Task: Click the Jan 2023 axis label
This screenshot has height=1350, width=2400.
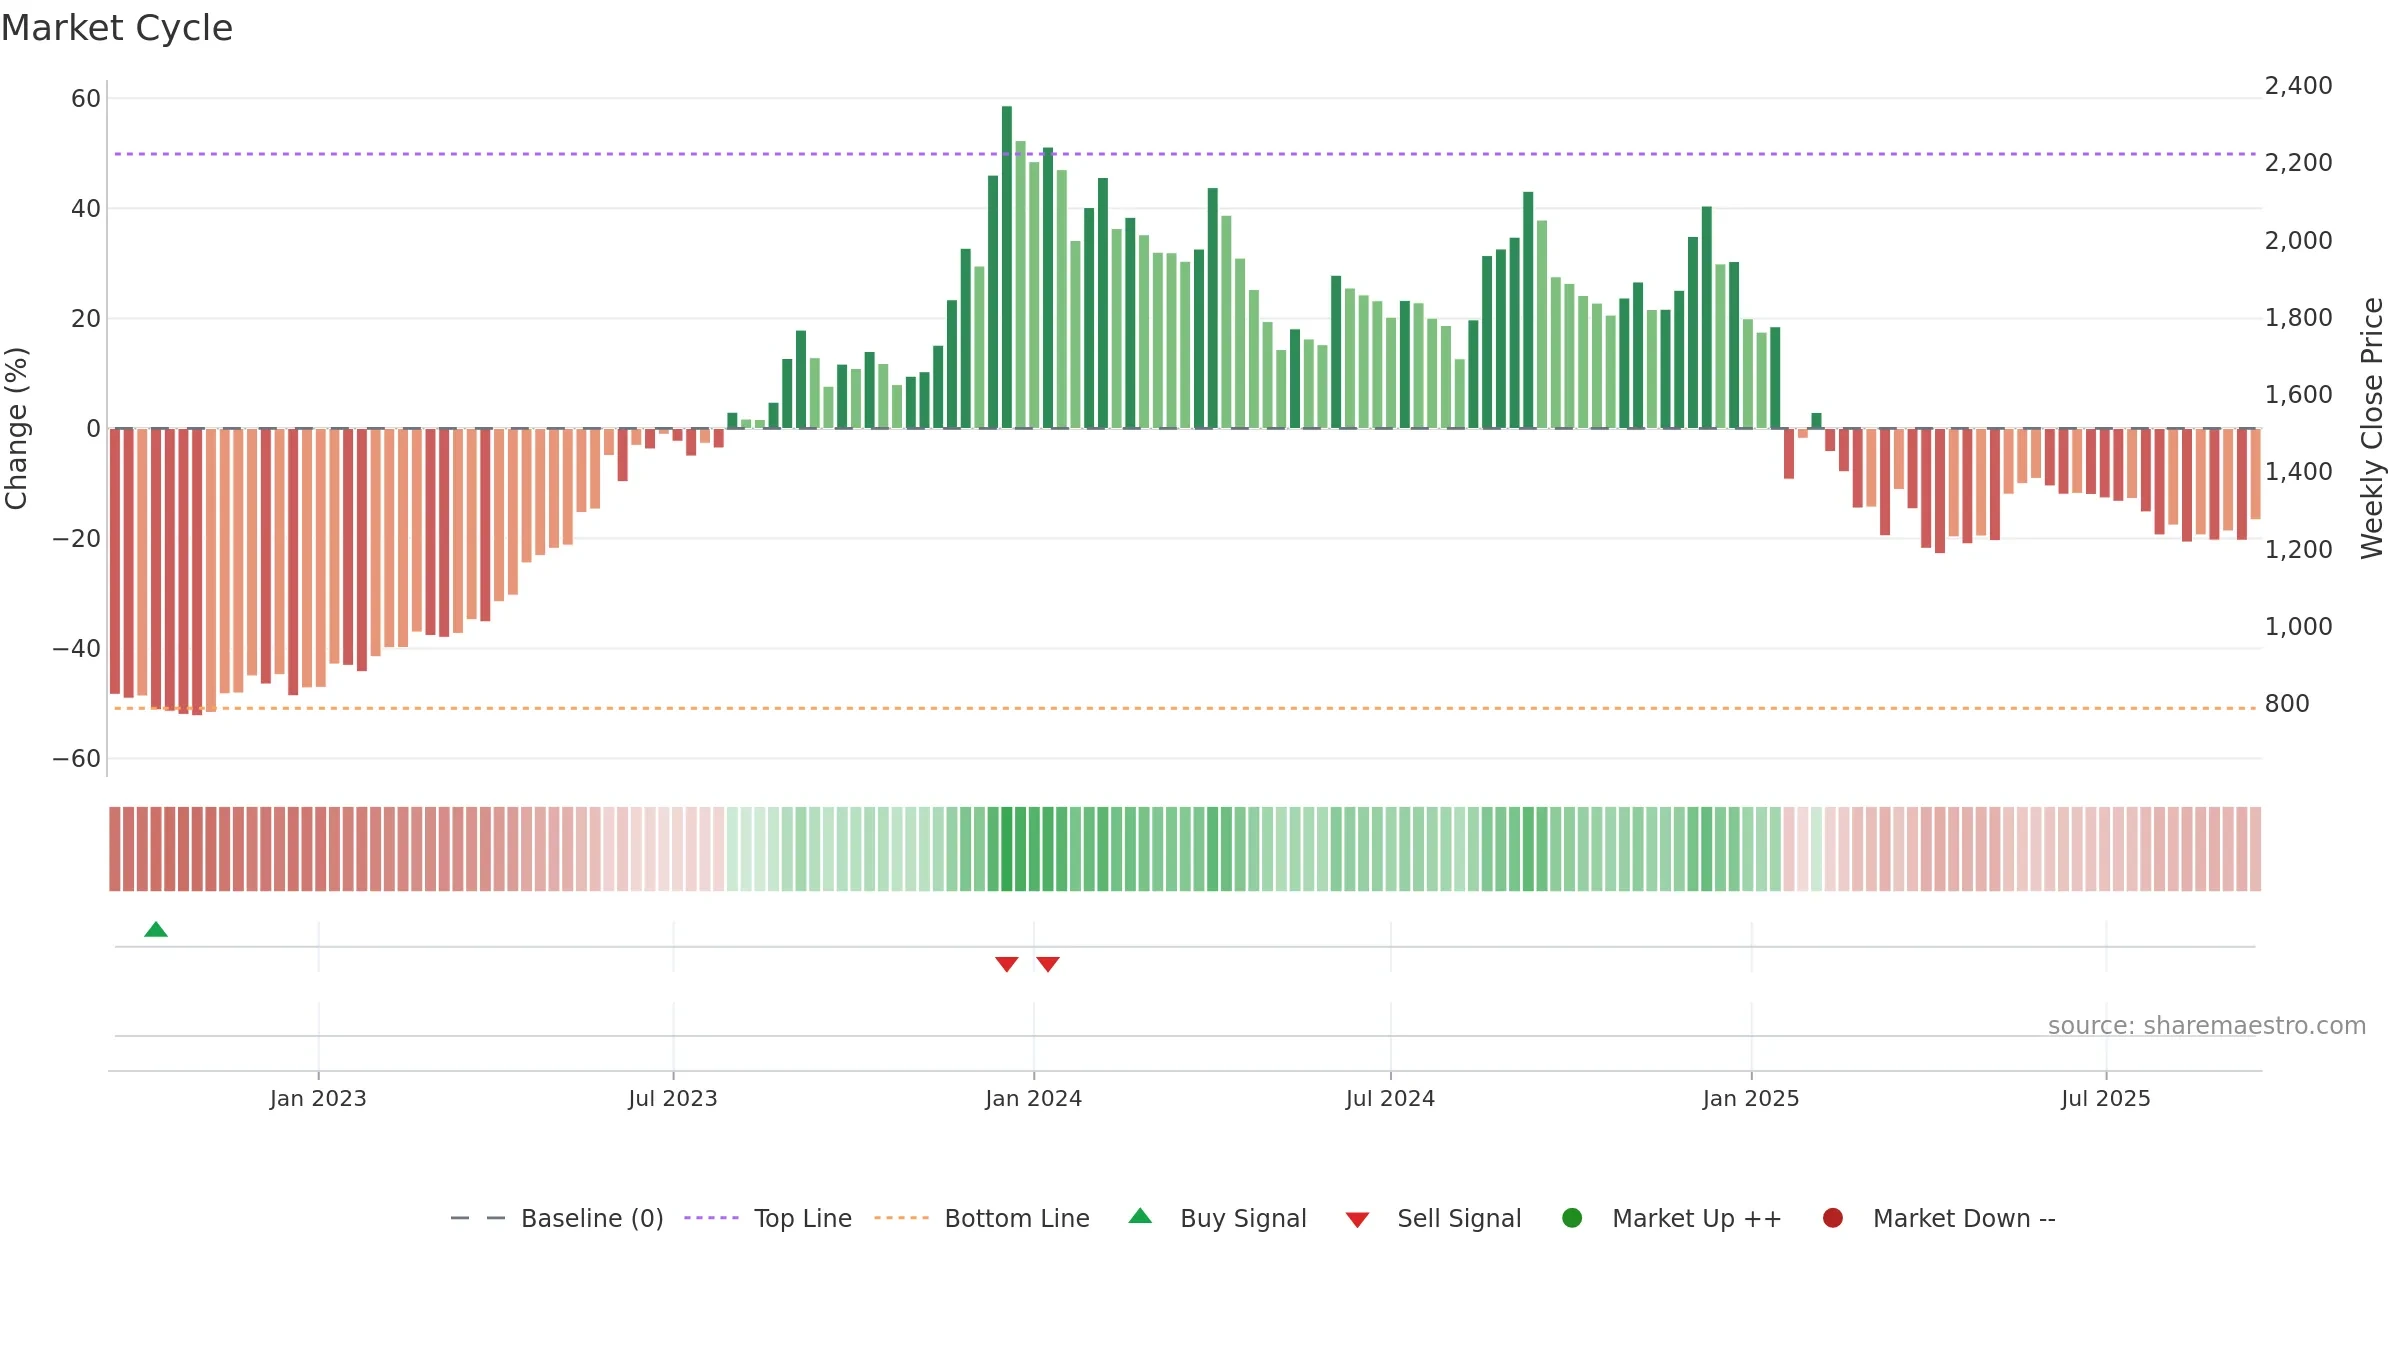Action: point(318,1099)
